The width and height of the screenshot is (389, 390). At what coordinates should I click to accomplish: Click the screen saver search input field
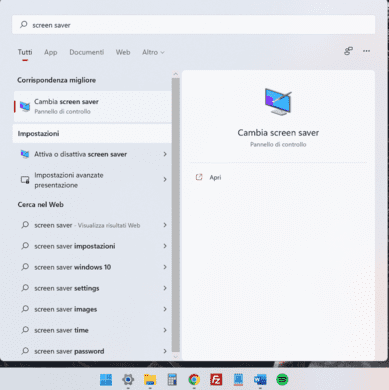(x=193, y=25)
